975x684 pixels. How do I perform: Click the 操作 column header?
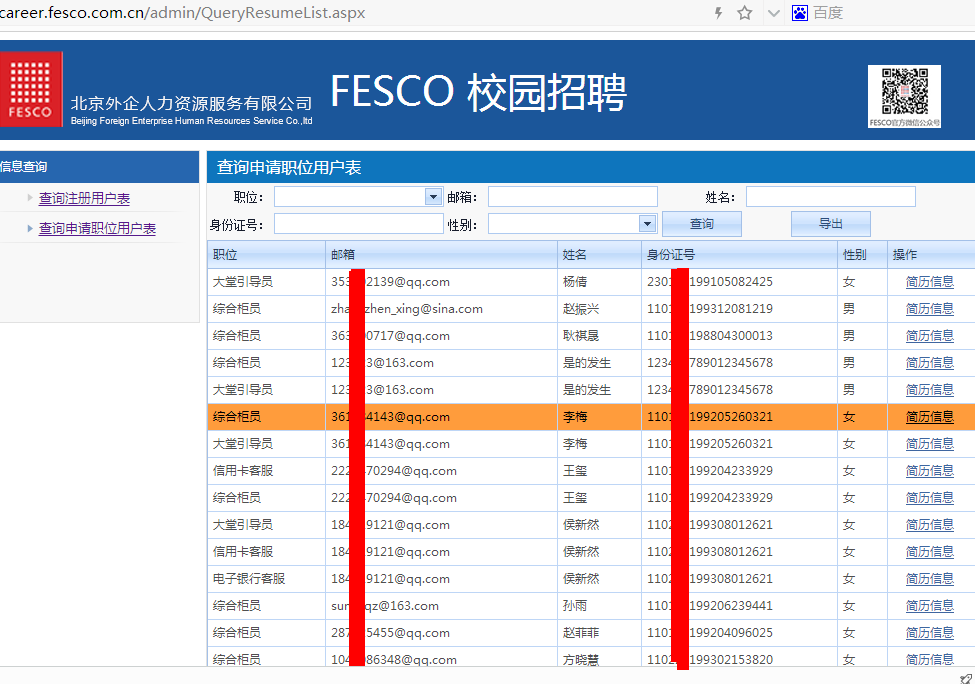pyautogui.click(x=931, y=255)
